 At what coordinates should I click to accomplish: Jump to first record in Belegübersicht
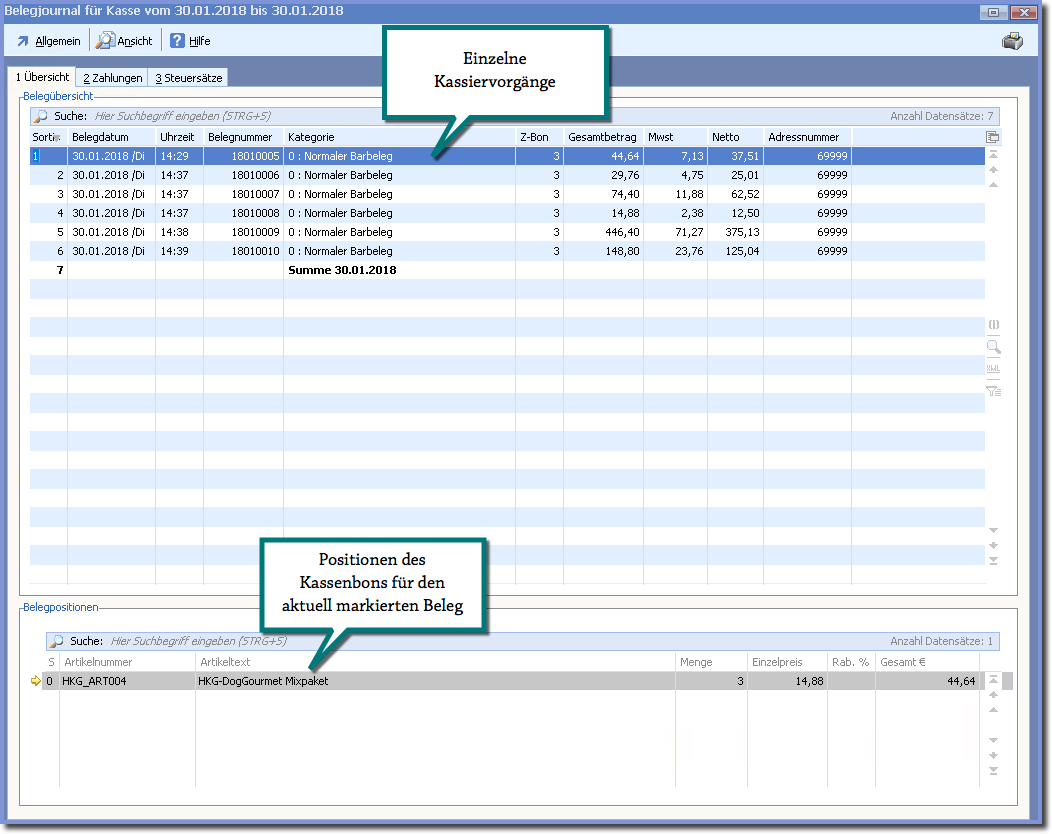tap(993, 155)
